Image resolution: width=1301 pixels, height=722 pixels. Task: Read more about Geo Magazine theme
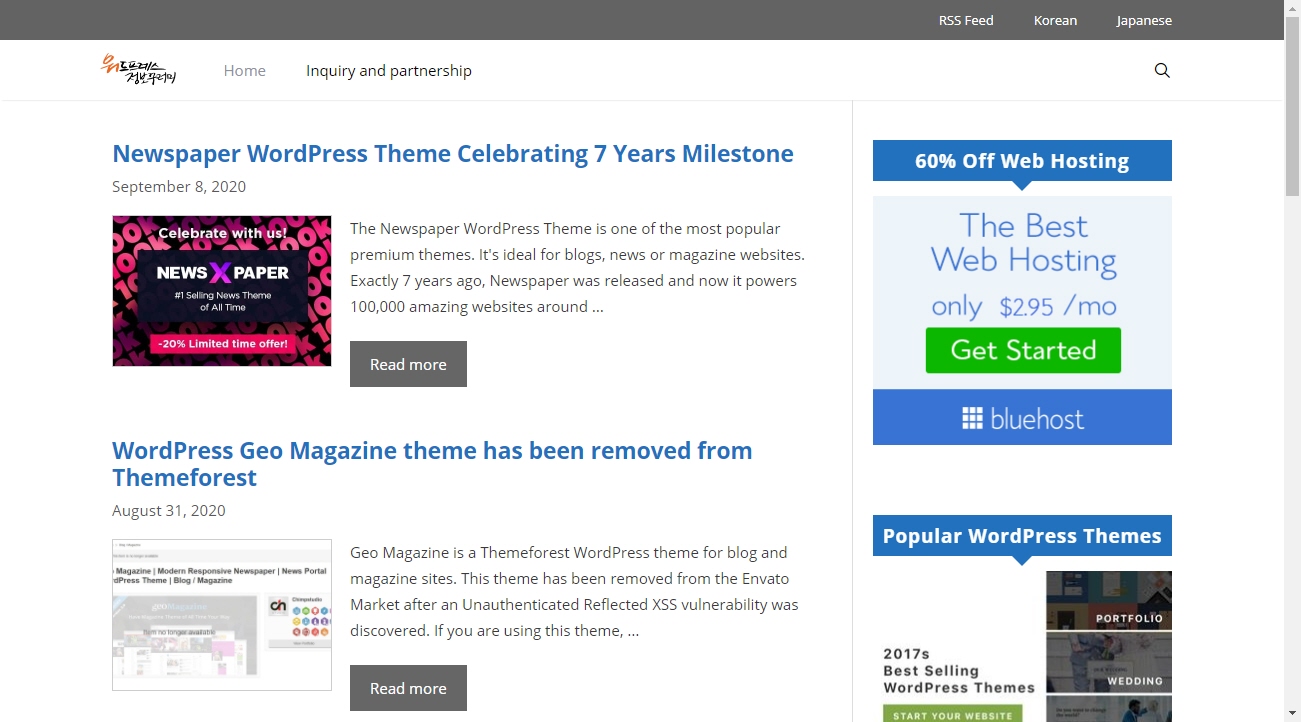408,688
